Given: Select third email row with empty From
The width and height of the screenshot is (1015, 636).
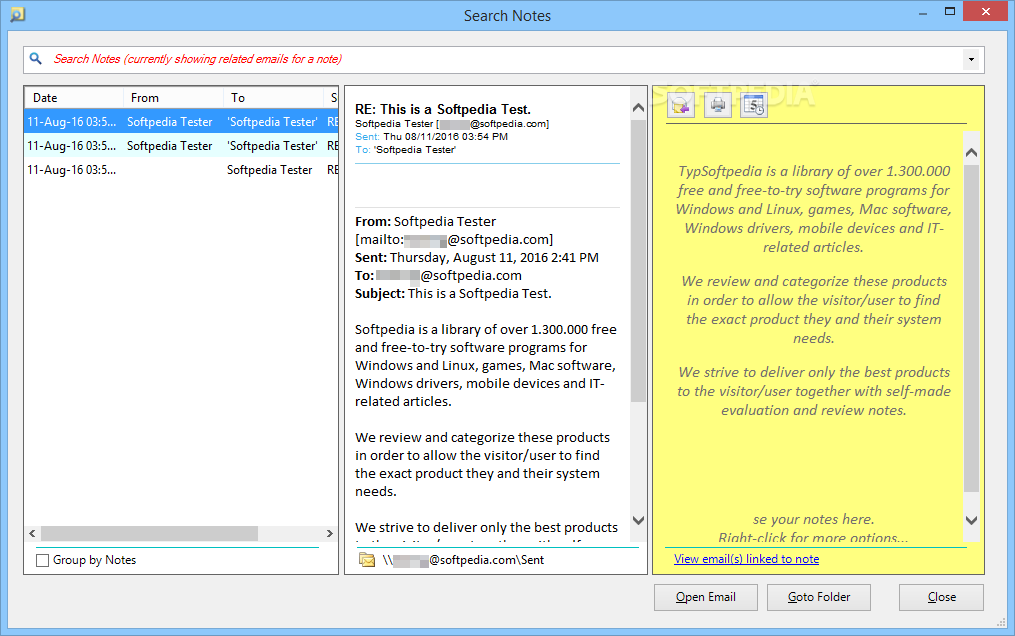Looking at the screenshot, I should coord(181,170).
